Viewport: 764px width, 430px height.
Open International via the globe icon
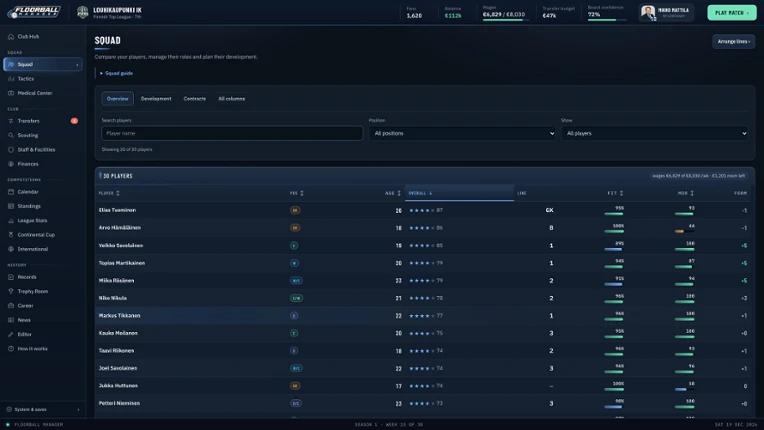point(11,249)
